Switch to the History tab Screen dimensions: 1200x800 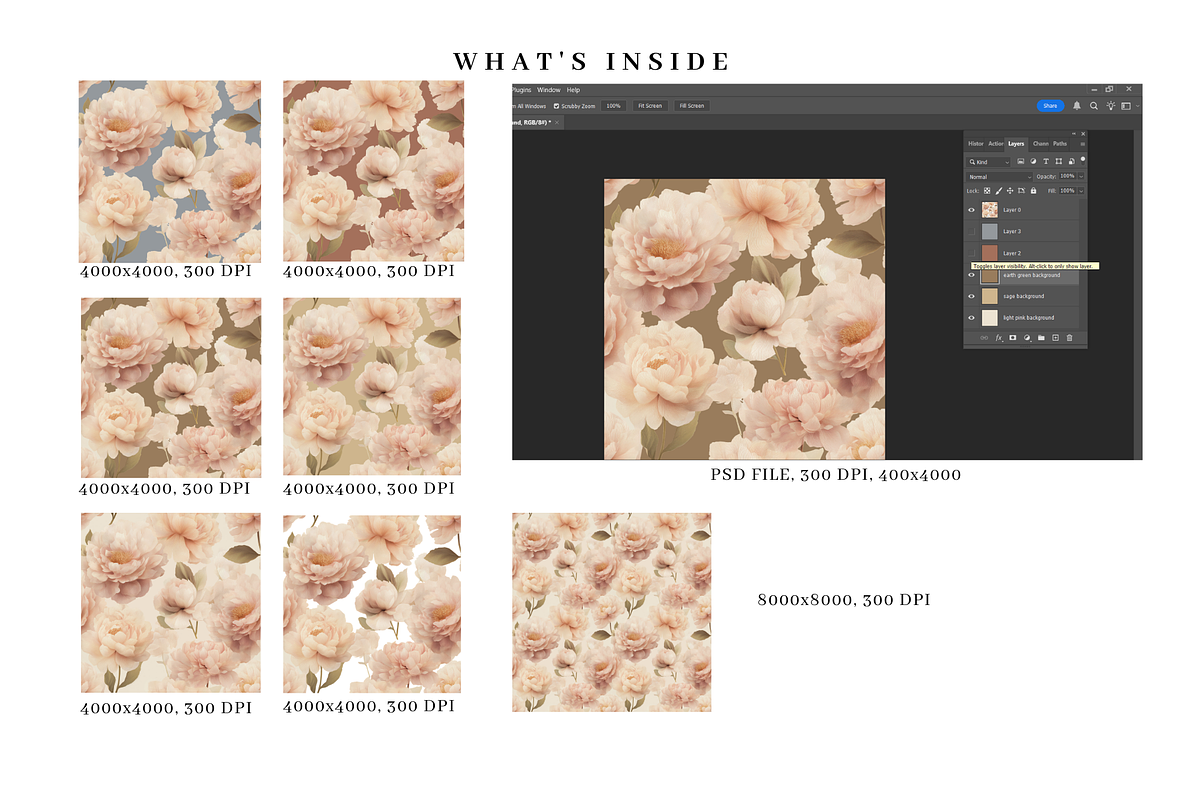(976, 144)
